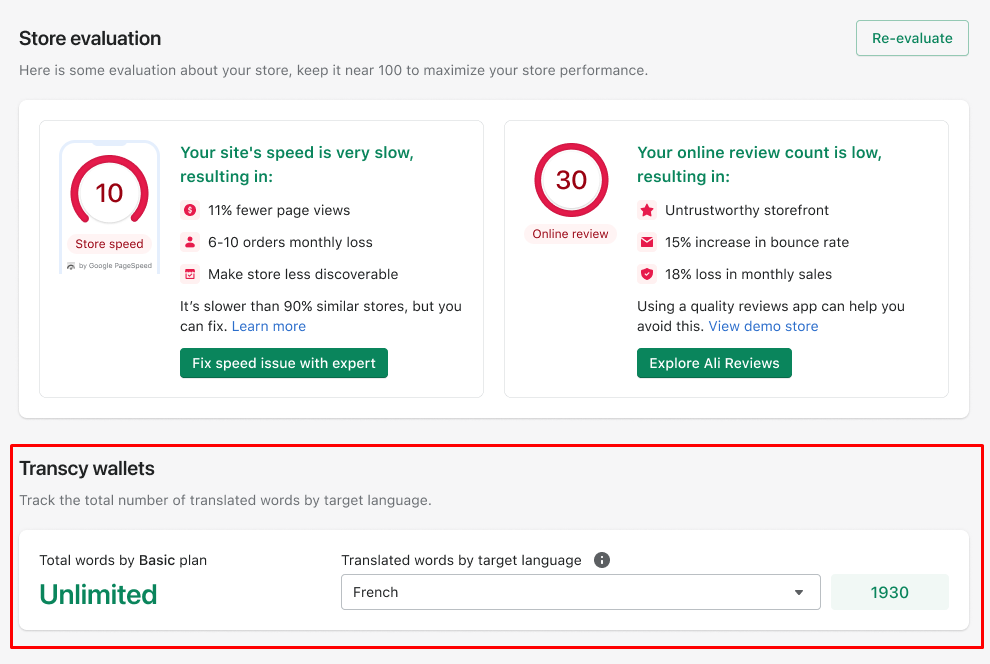Click 'Your online review count is low' heading
The width and height of the screenshot is (990, 664).
[x=760, y=164]
